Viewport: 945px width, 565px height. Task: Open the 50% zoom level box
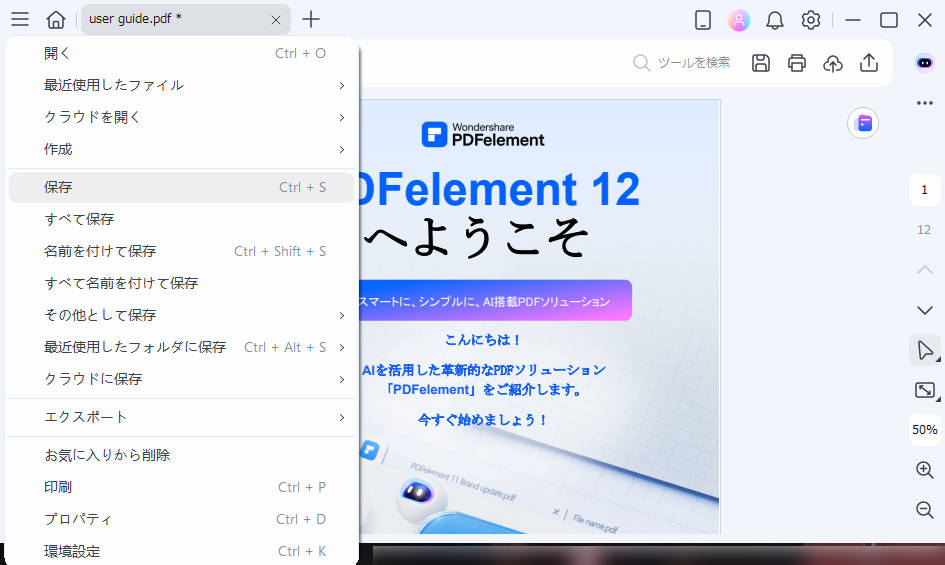[925, 430]
